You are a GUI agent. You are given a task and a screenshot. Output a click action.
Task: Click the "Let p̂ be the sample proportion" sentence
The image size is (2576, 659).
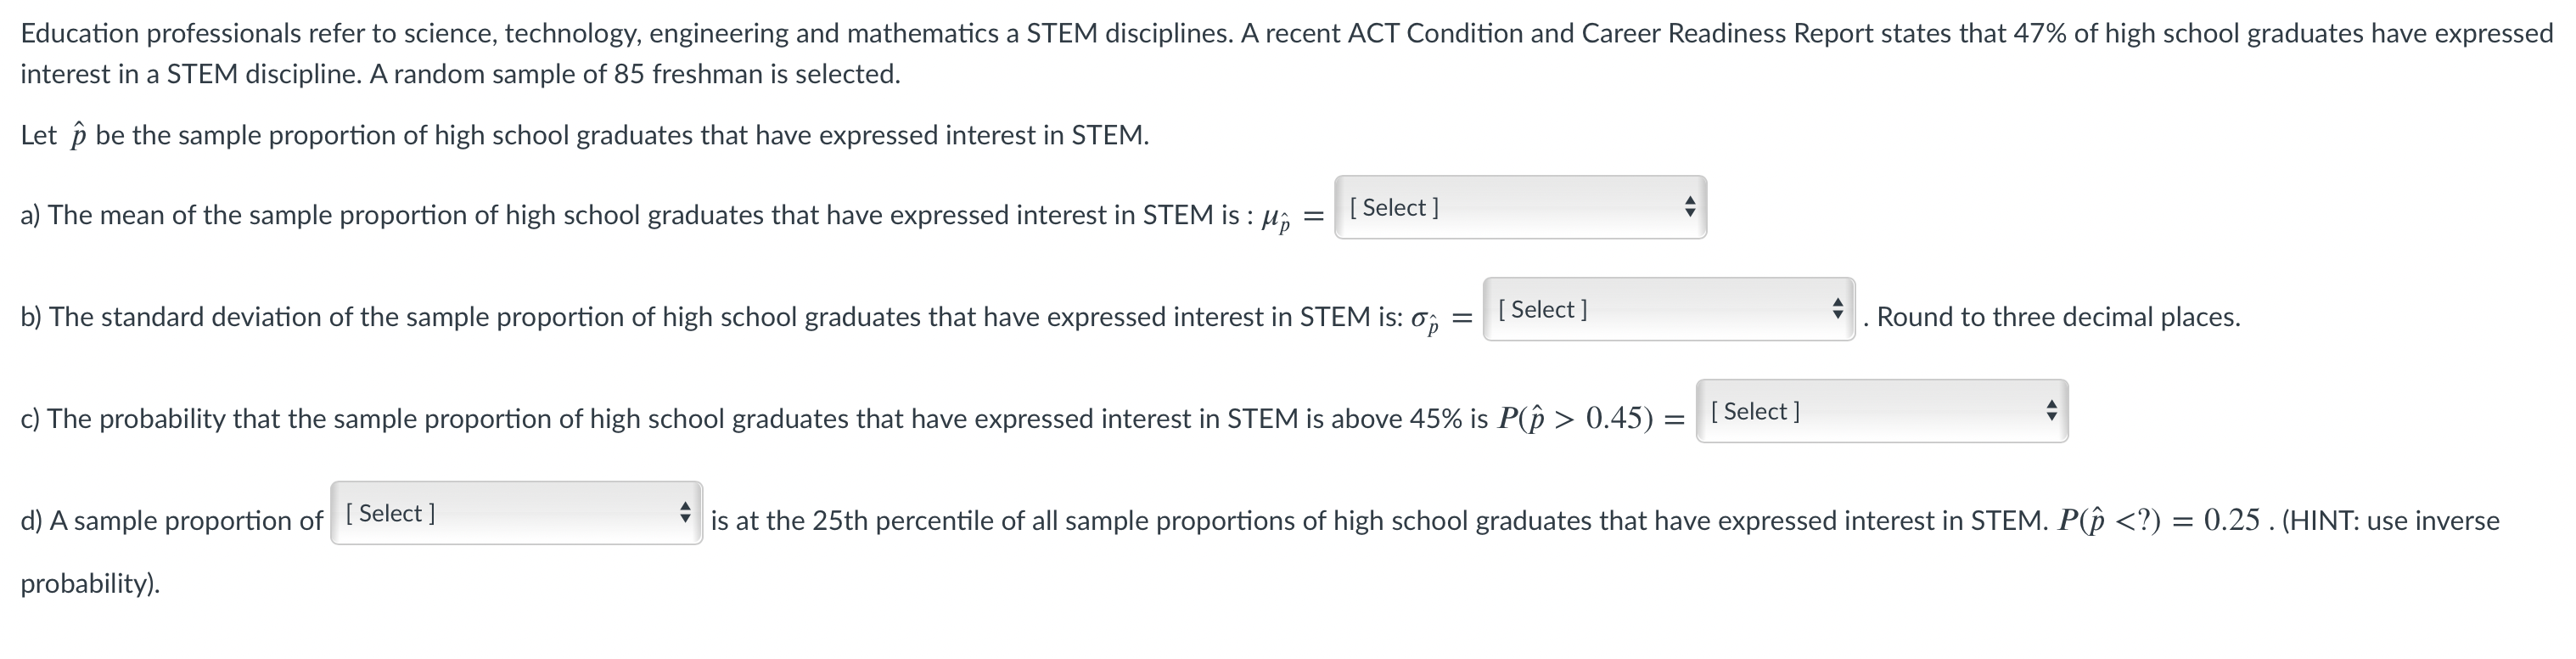click(585, 136)
